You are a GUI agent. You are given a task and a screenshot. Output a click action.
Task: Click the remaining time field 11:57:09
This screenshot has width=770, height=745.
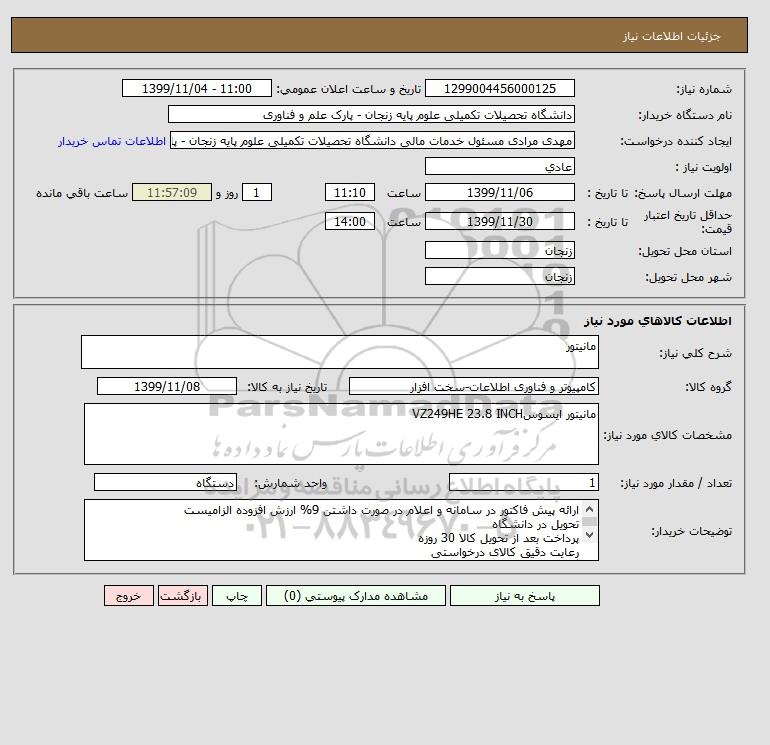pyautogui.click(x=172, y=193)
